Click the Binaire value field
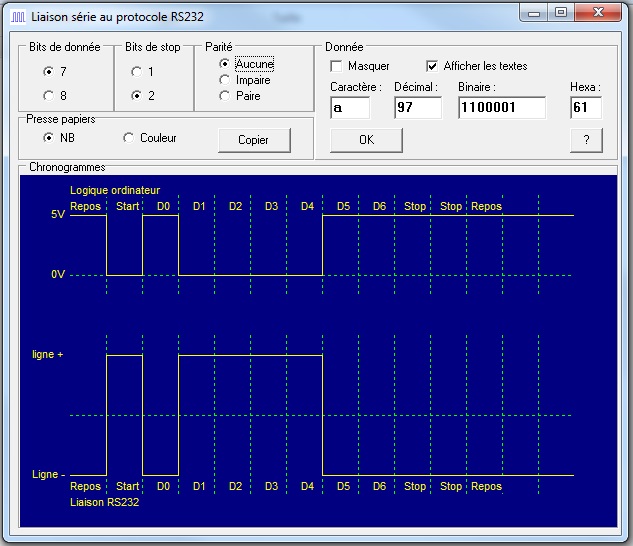633x546 pixels. pyautogui.click(x=501, y=108)
